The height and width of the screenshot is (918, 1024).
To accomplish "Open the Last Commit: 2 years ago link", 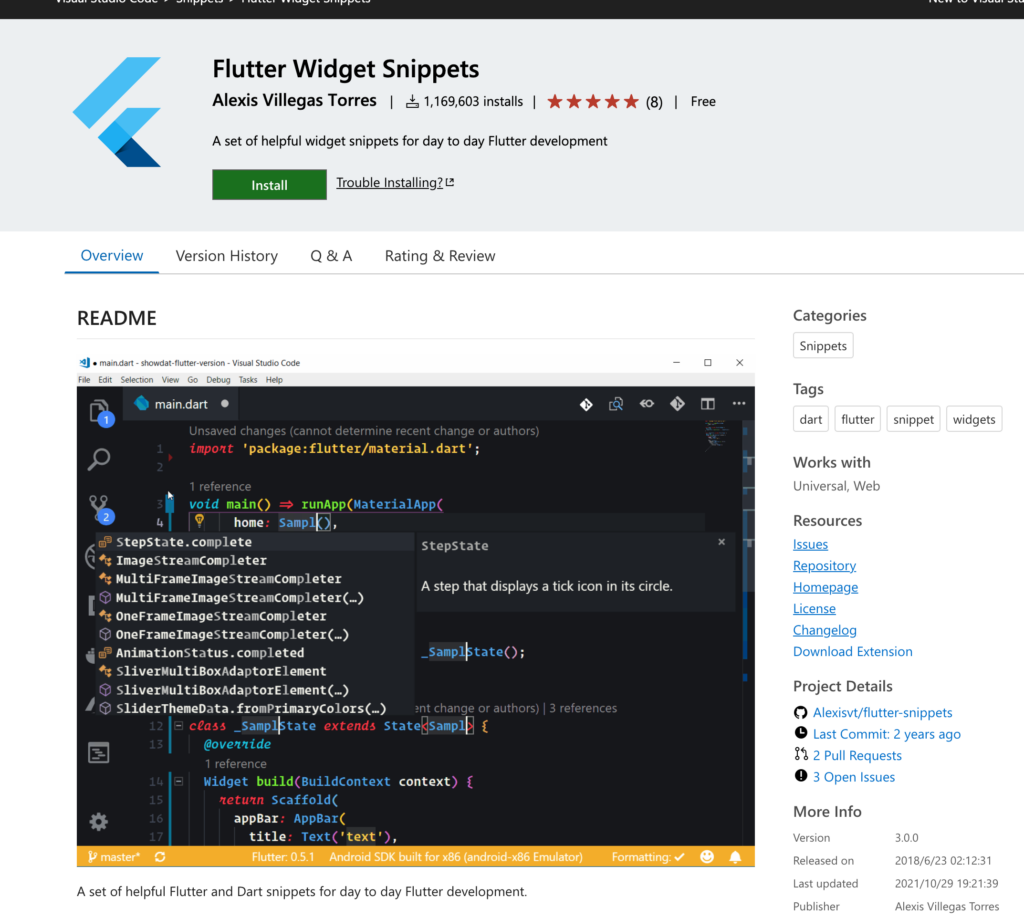I will coord(887,734).
